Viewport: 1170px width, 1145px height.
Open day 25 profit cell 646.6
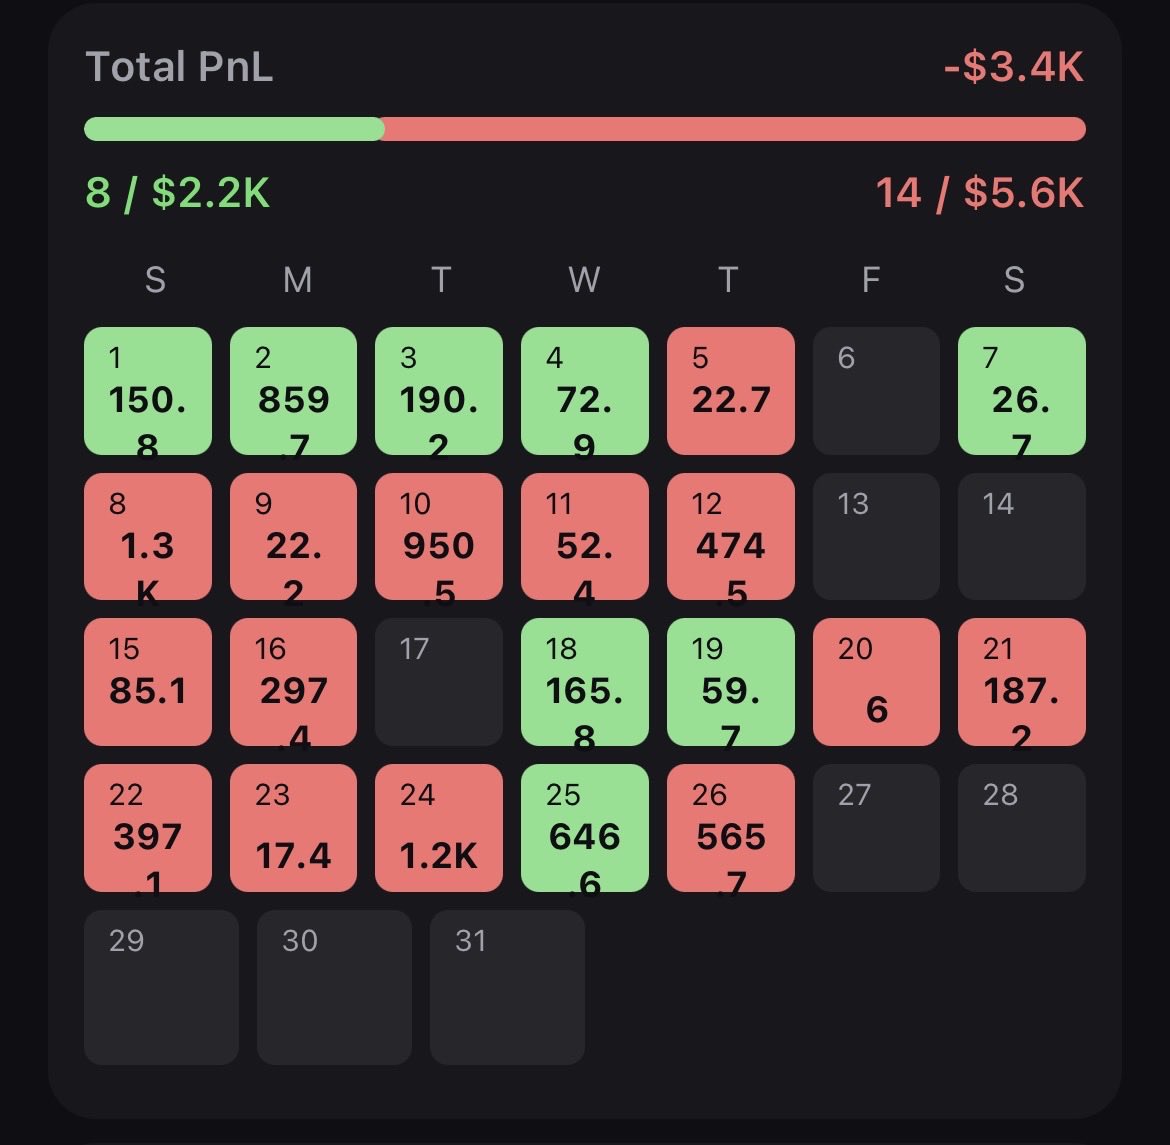(x=585, y=828)
